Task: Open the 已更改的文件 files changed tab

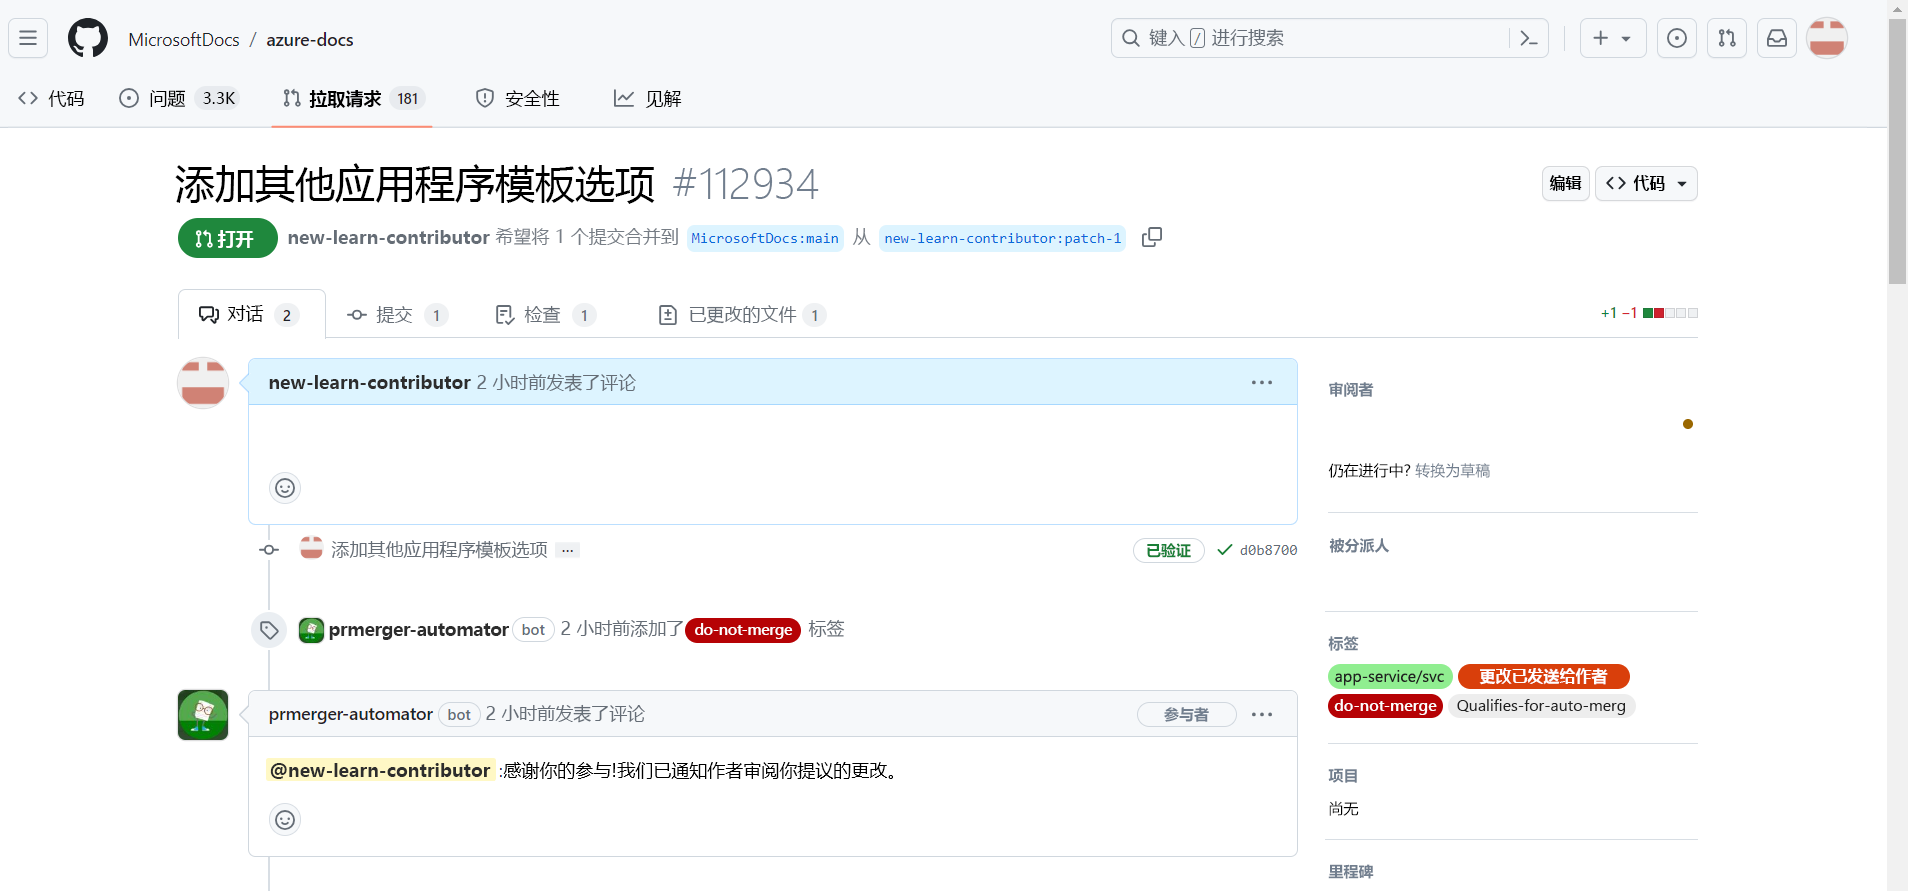Action: coord(742,315)
